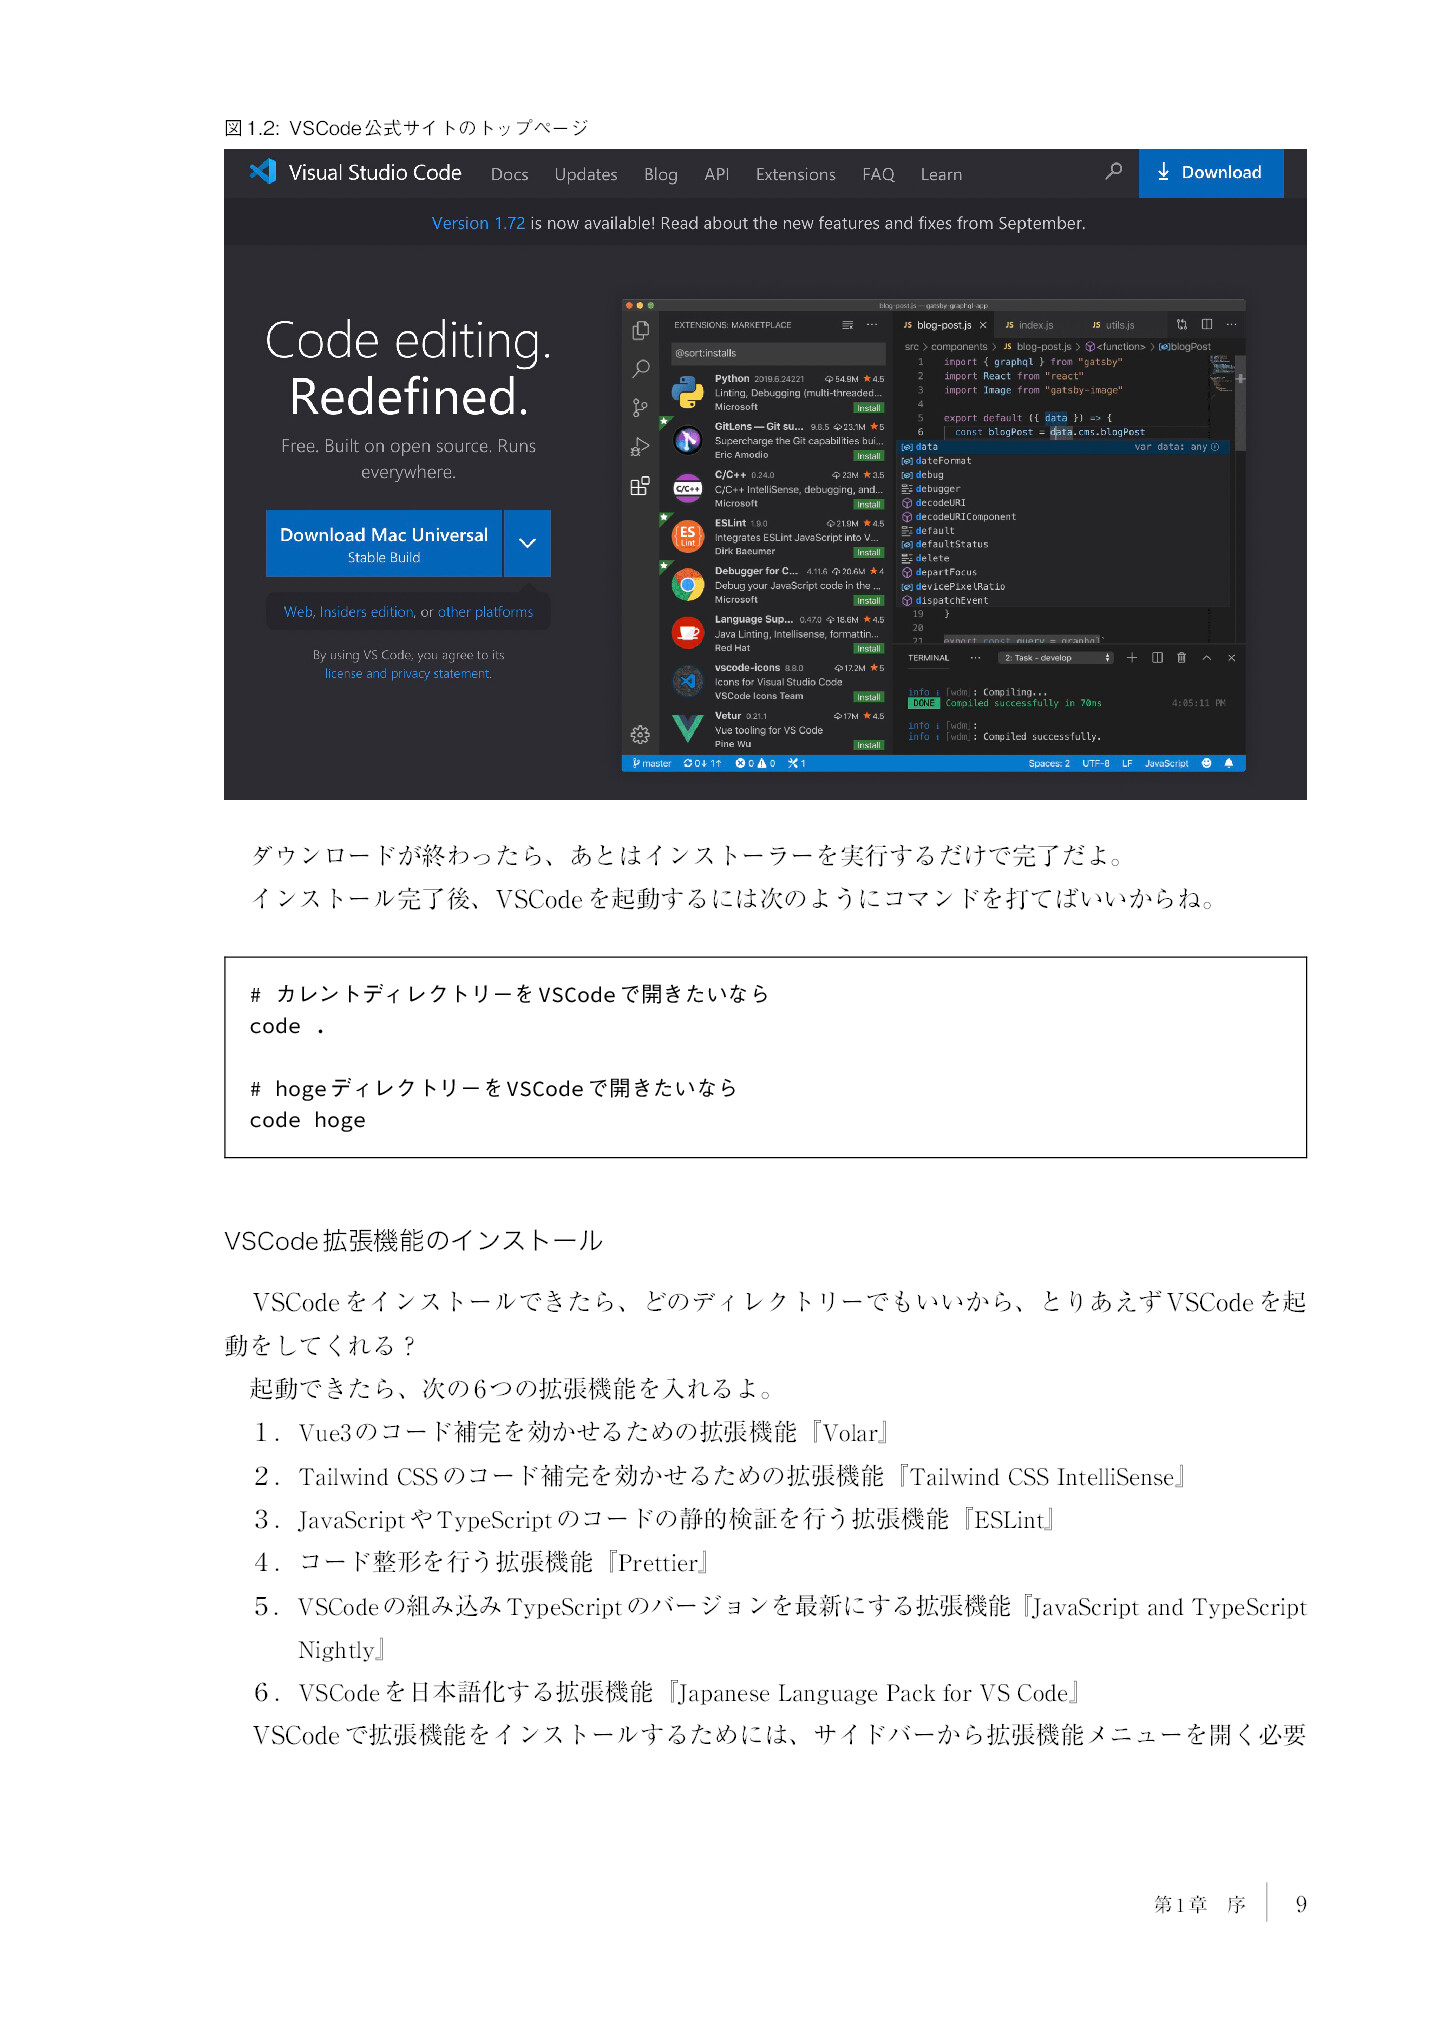
Task: Click the Download Mac Universal button
Action: (384, 543)
